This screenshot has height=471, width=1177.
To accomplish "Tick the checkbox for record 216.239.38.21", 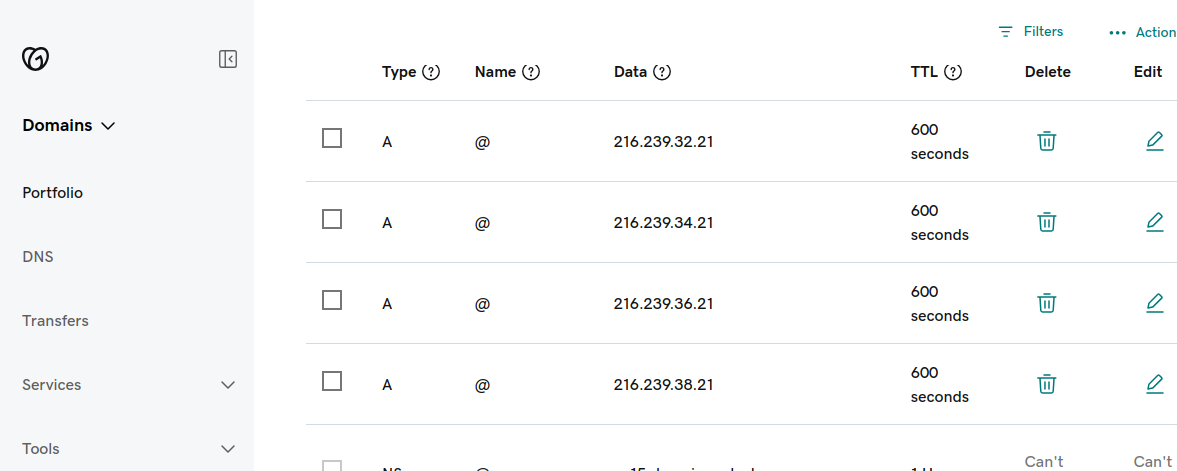I will click(x=332, y=381).
